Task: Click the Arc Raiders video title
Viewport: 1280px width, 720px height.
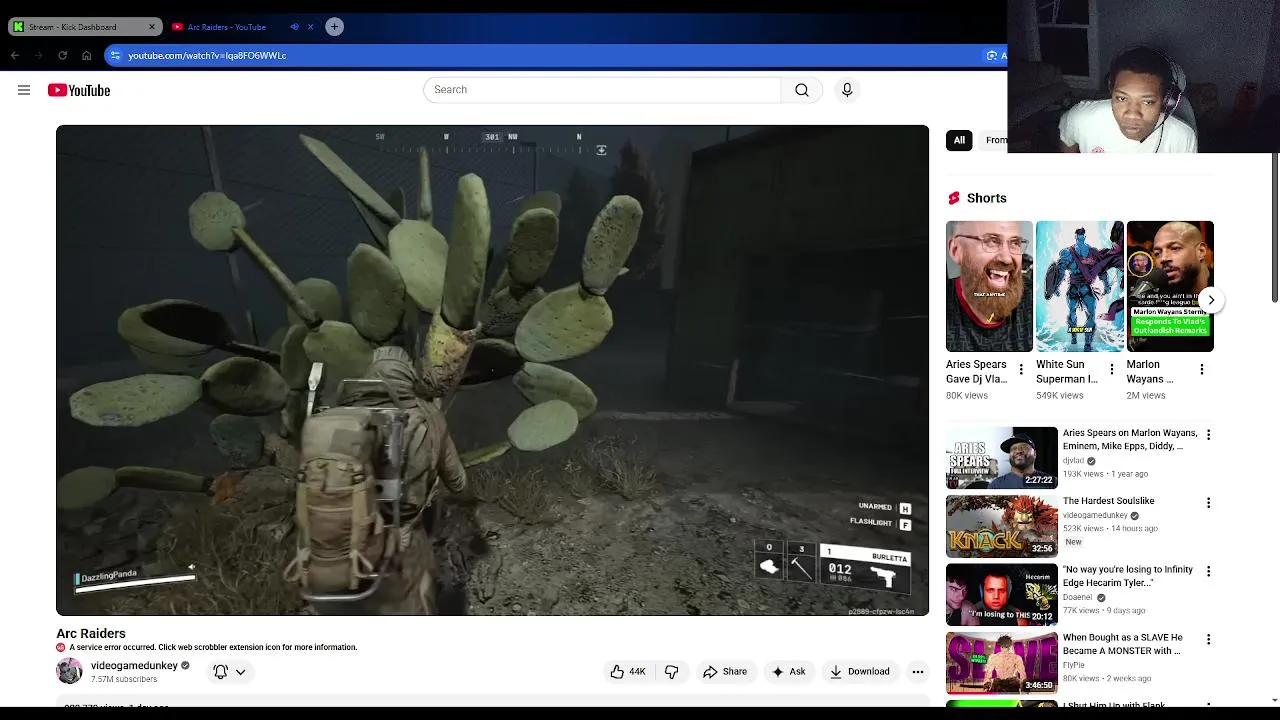Action: pyautogui.click(x=91, y=633)
